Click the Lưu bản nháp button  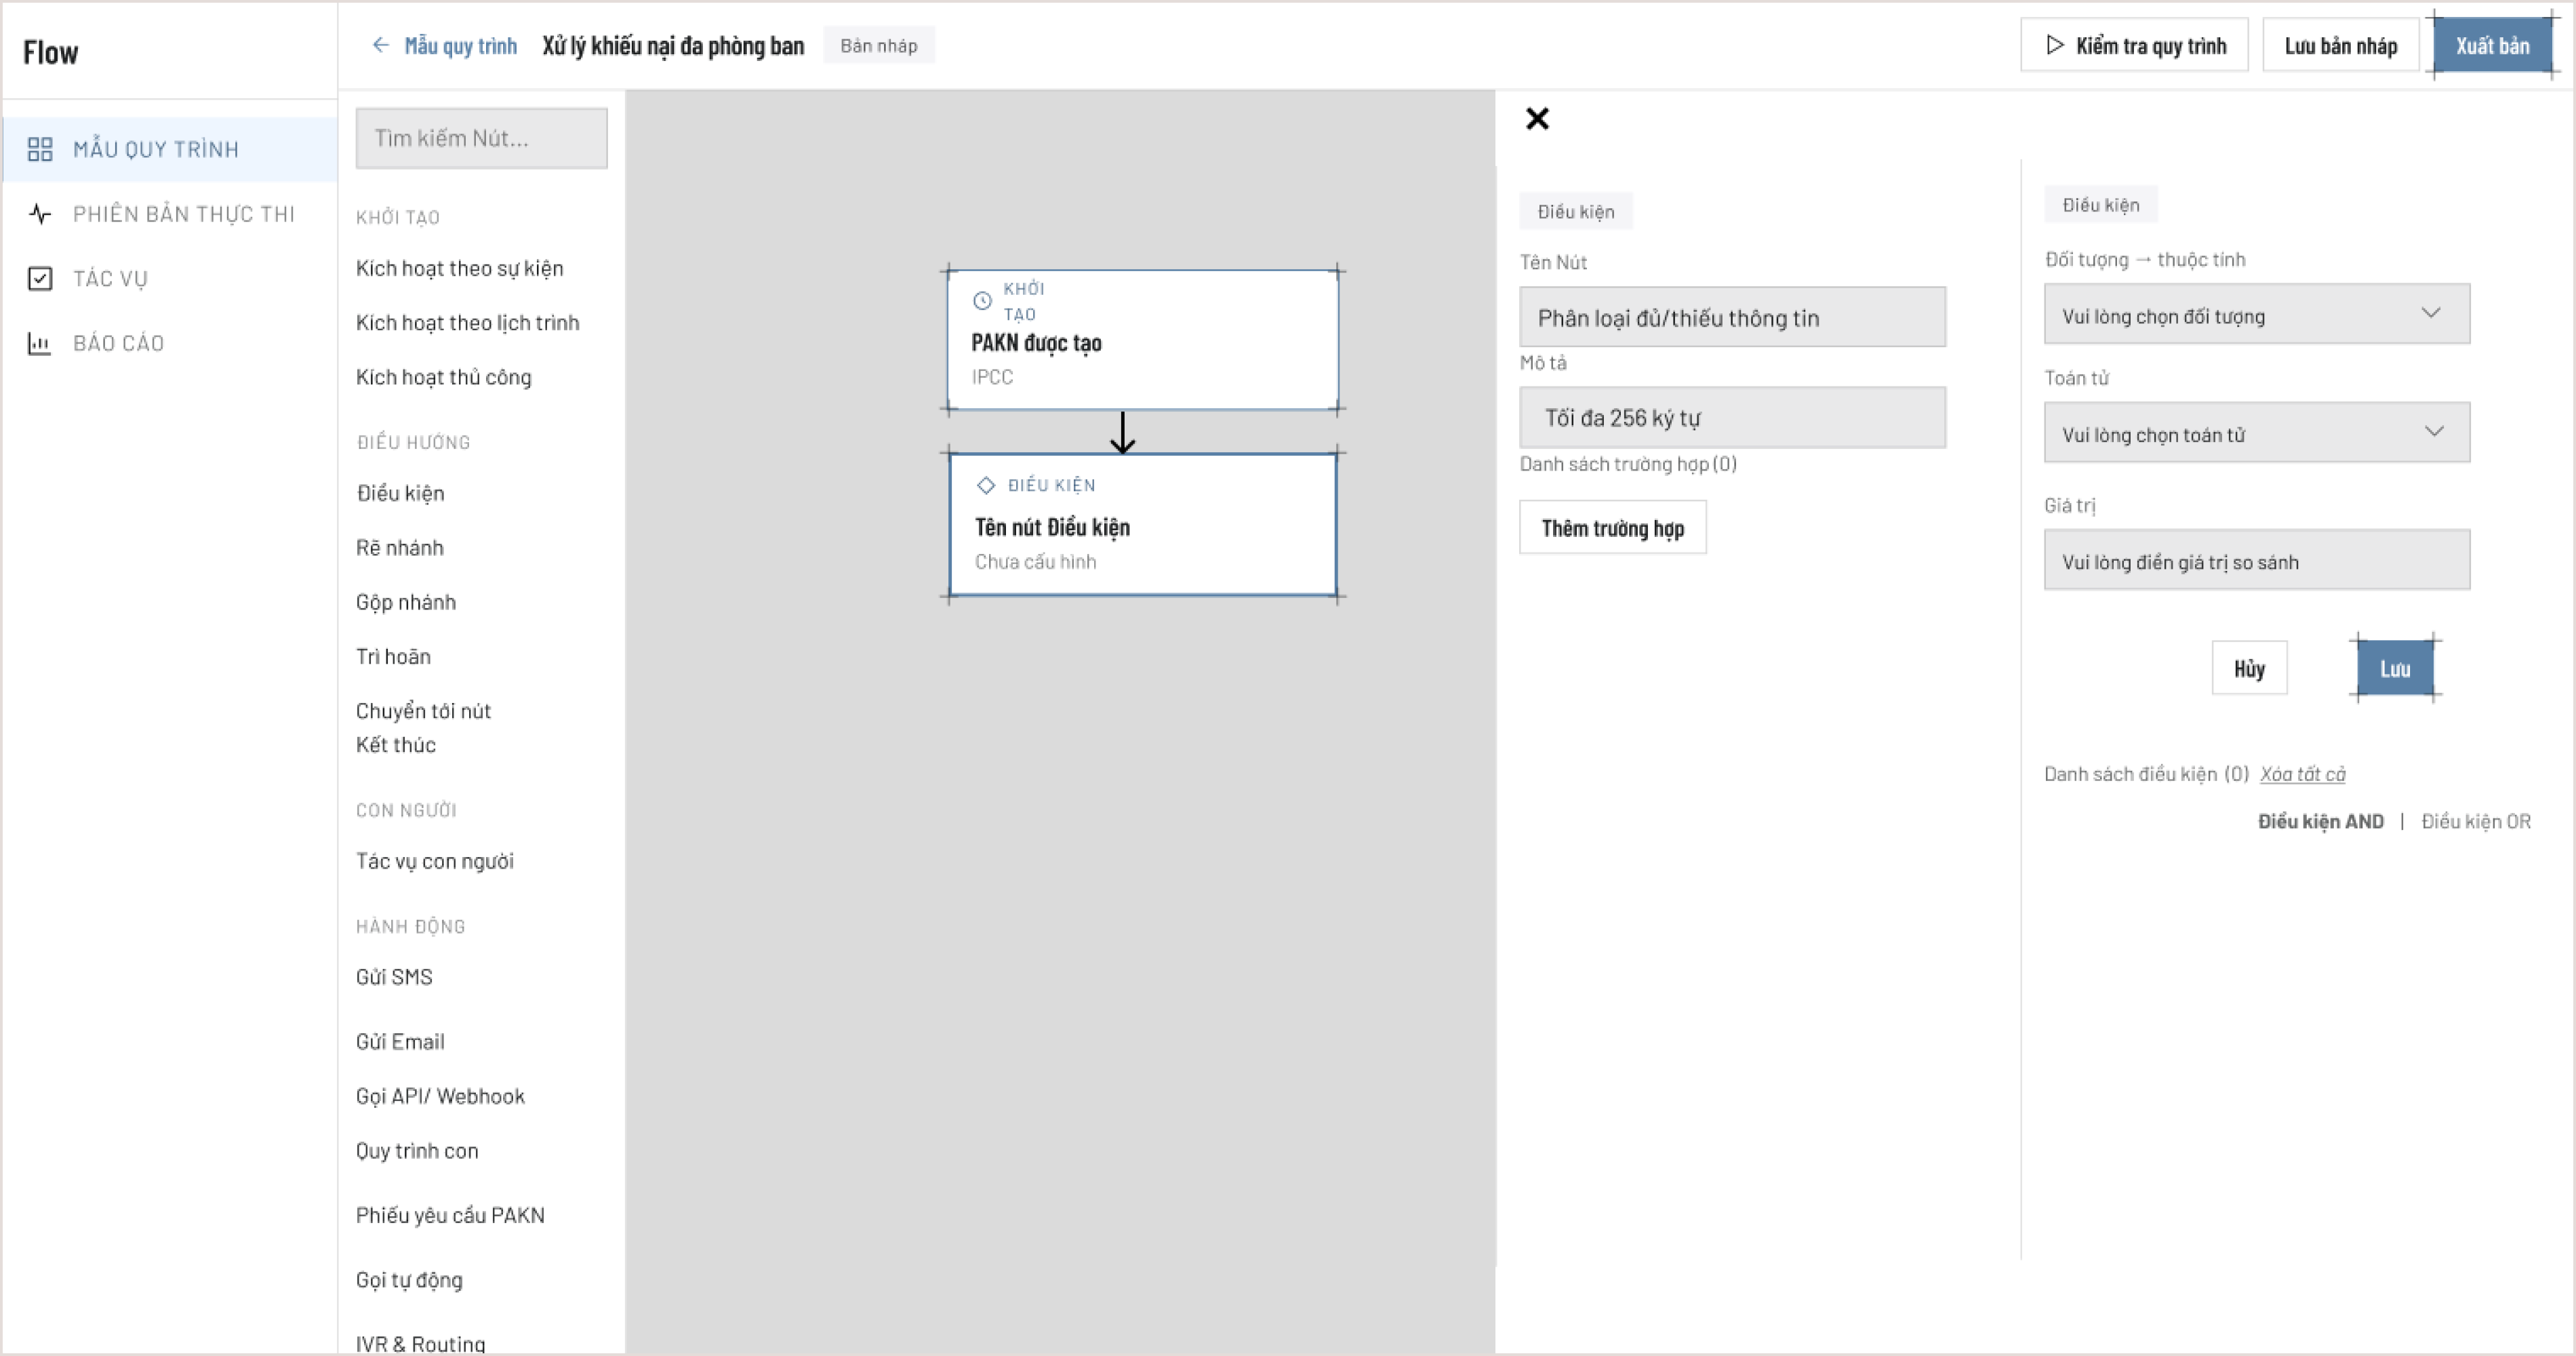click(x=2340, y=45)
